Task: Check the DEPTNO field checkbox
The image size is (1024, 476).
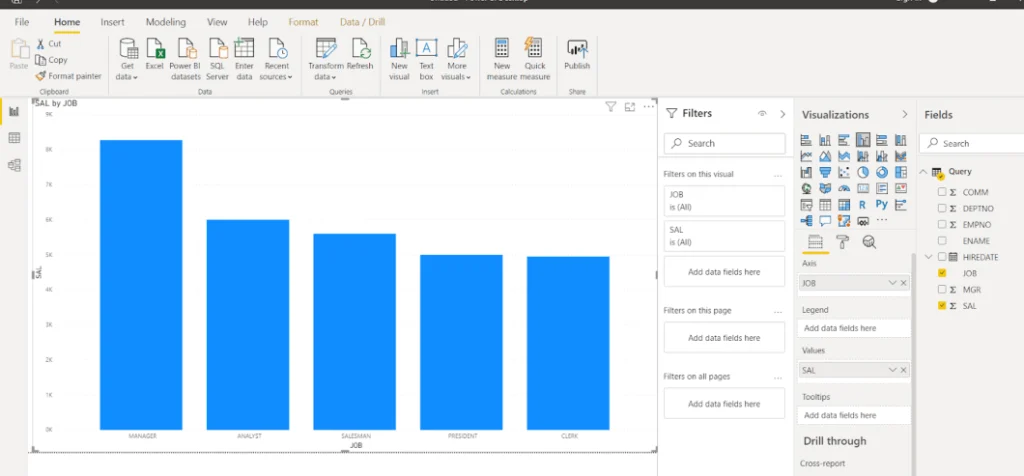Action: tap(942, 208)
